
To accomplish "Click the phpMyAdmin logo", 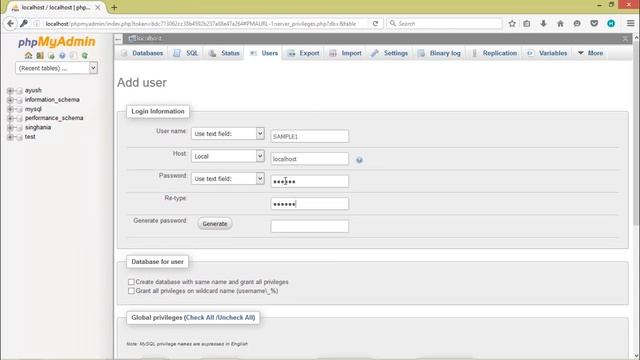I will [56, 42].
